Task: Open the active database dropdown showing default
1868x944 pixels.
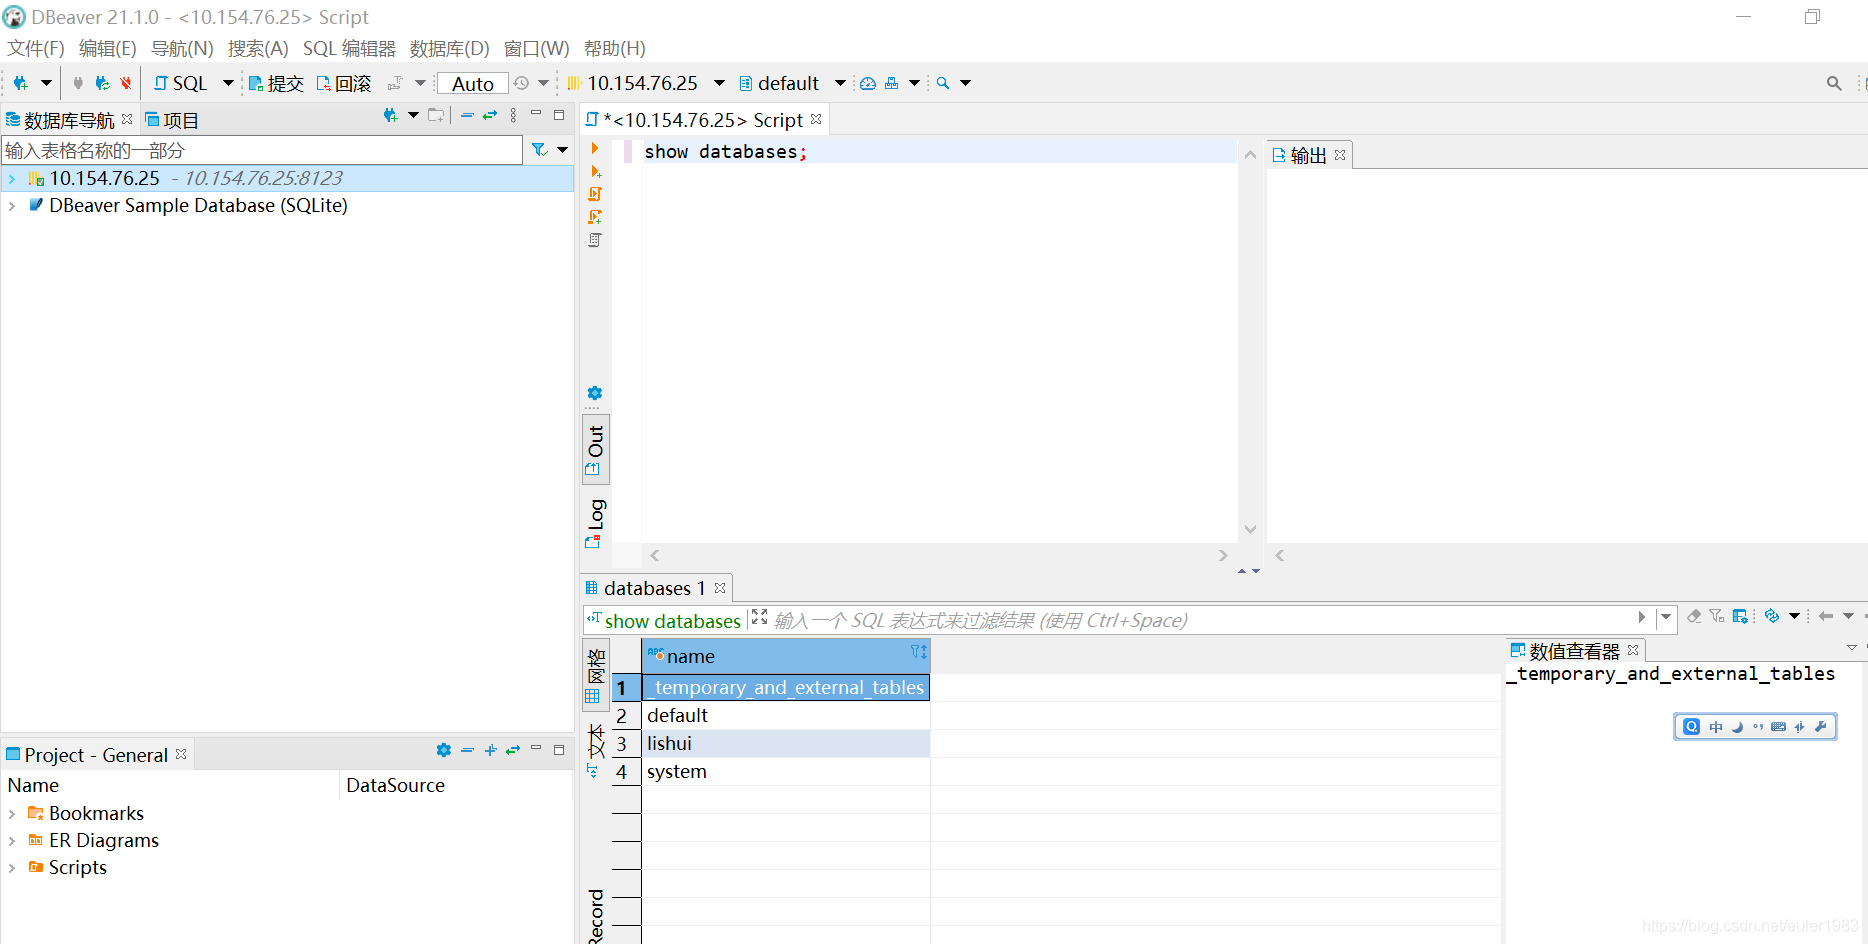Action: (792, 83)
